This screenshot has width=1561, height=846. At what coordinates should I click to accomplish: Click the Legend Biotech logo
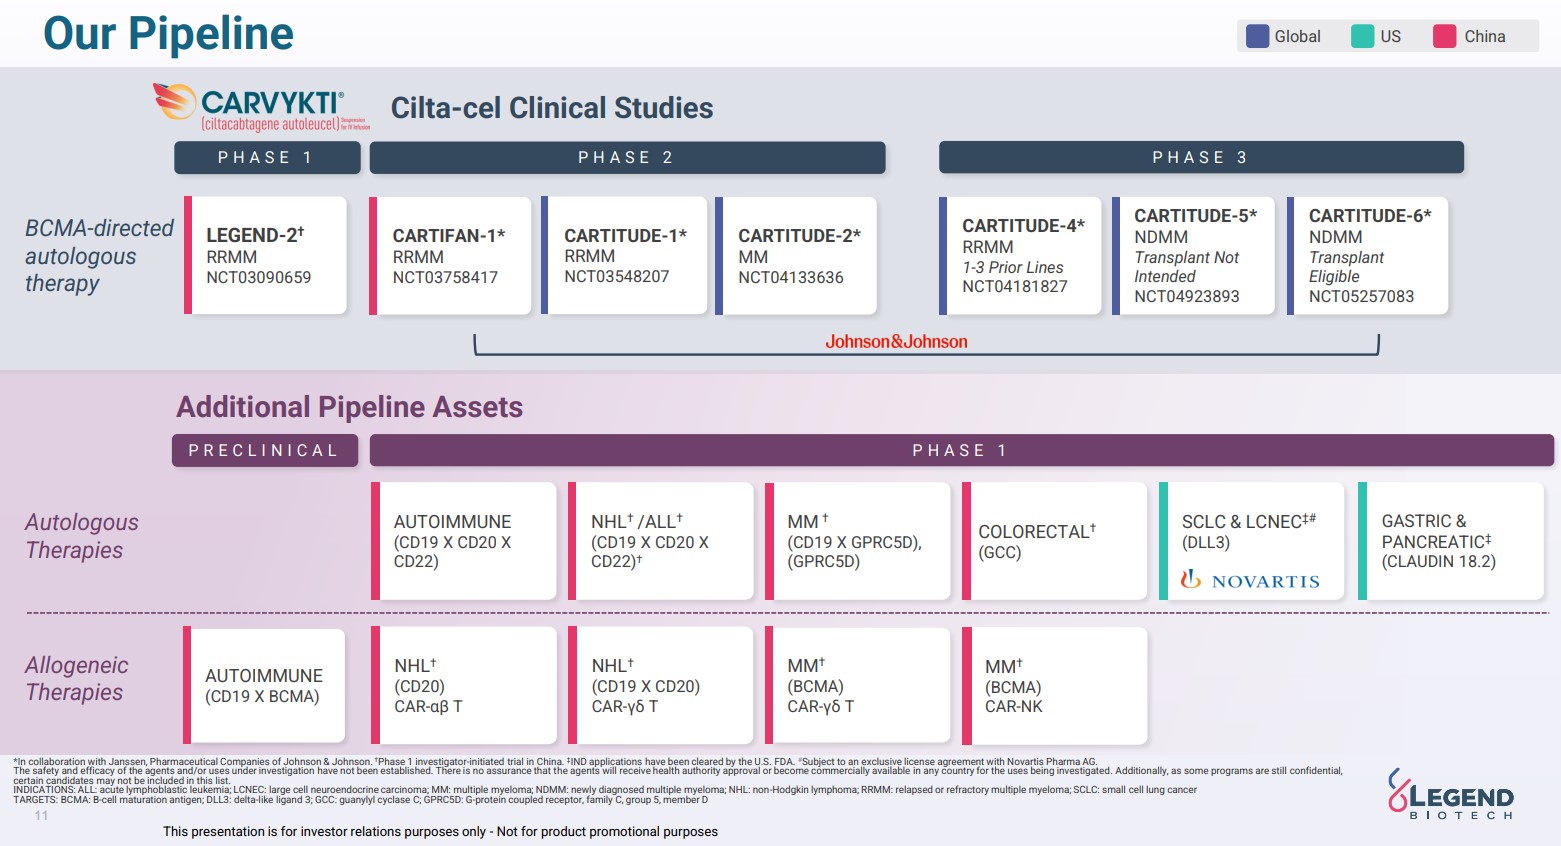pyautogui.click(x=1451, y=794)
